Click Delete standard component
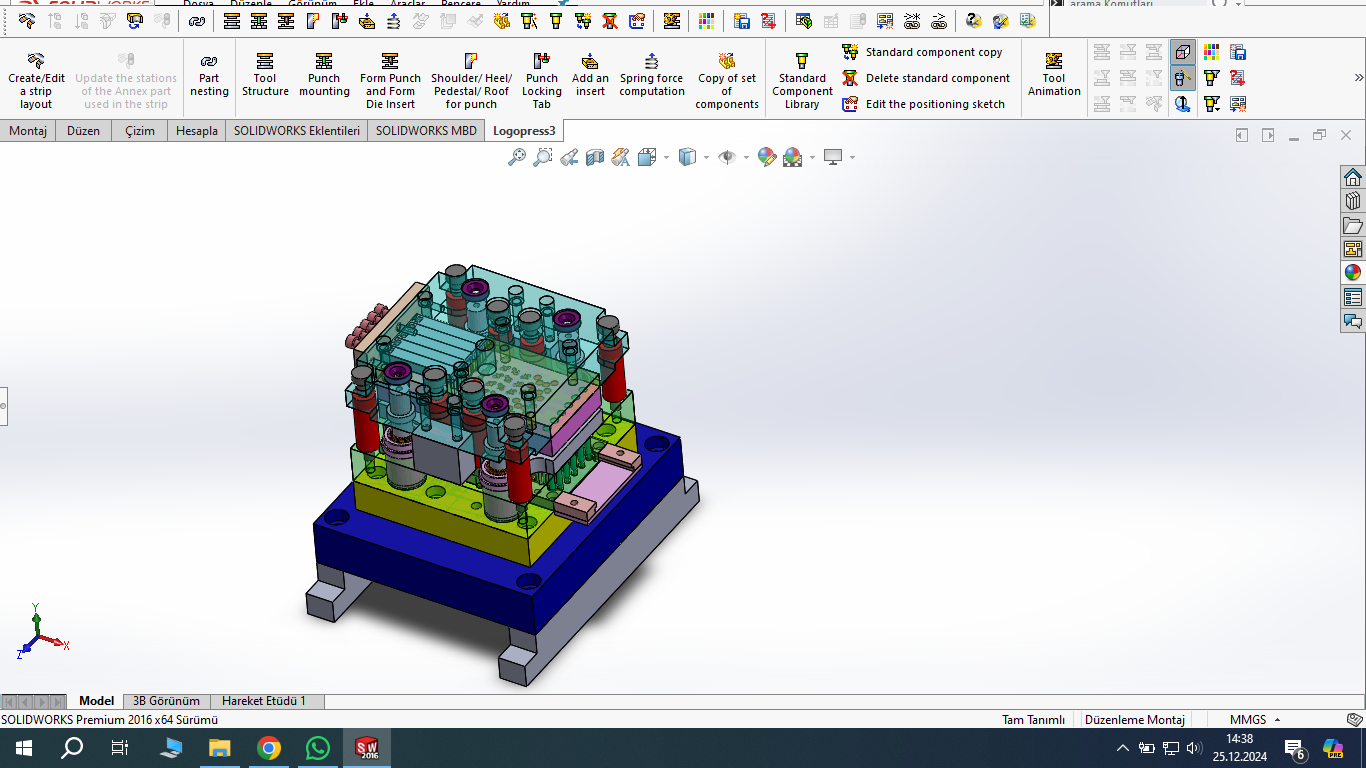 click(x=937, y=78)
